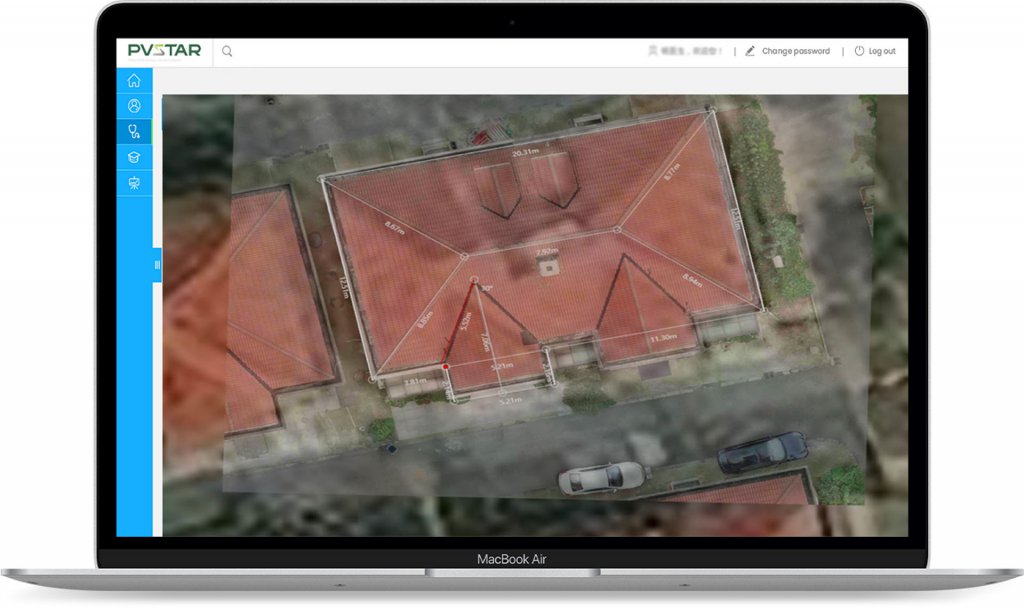Screen dimensions: 1024x609
Task: Click the user avatar icon in header
Action: tap(653, 50)
